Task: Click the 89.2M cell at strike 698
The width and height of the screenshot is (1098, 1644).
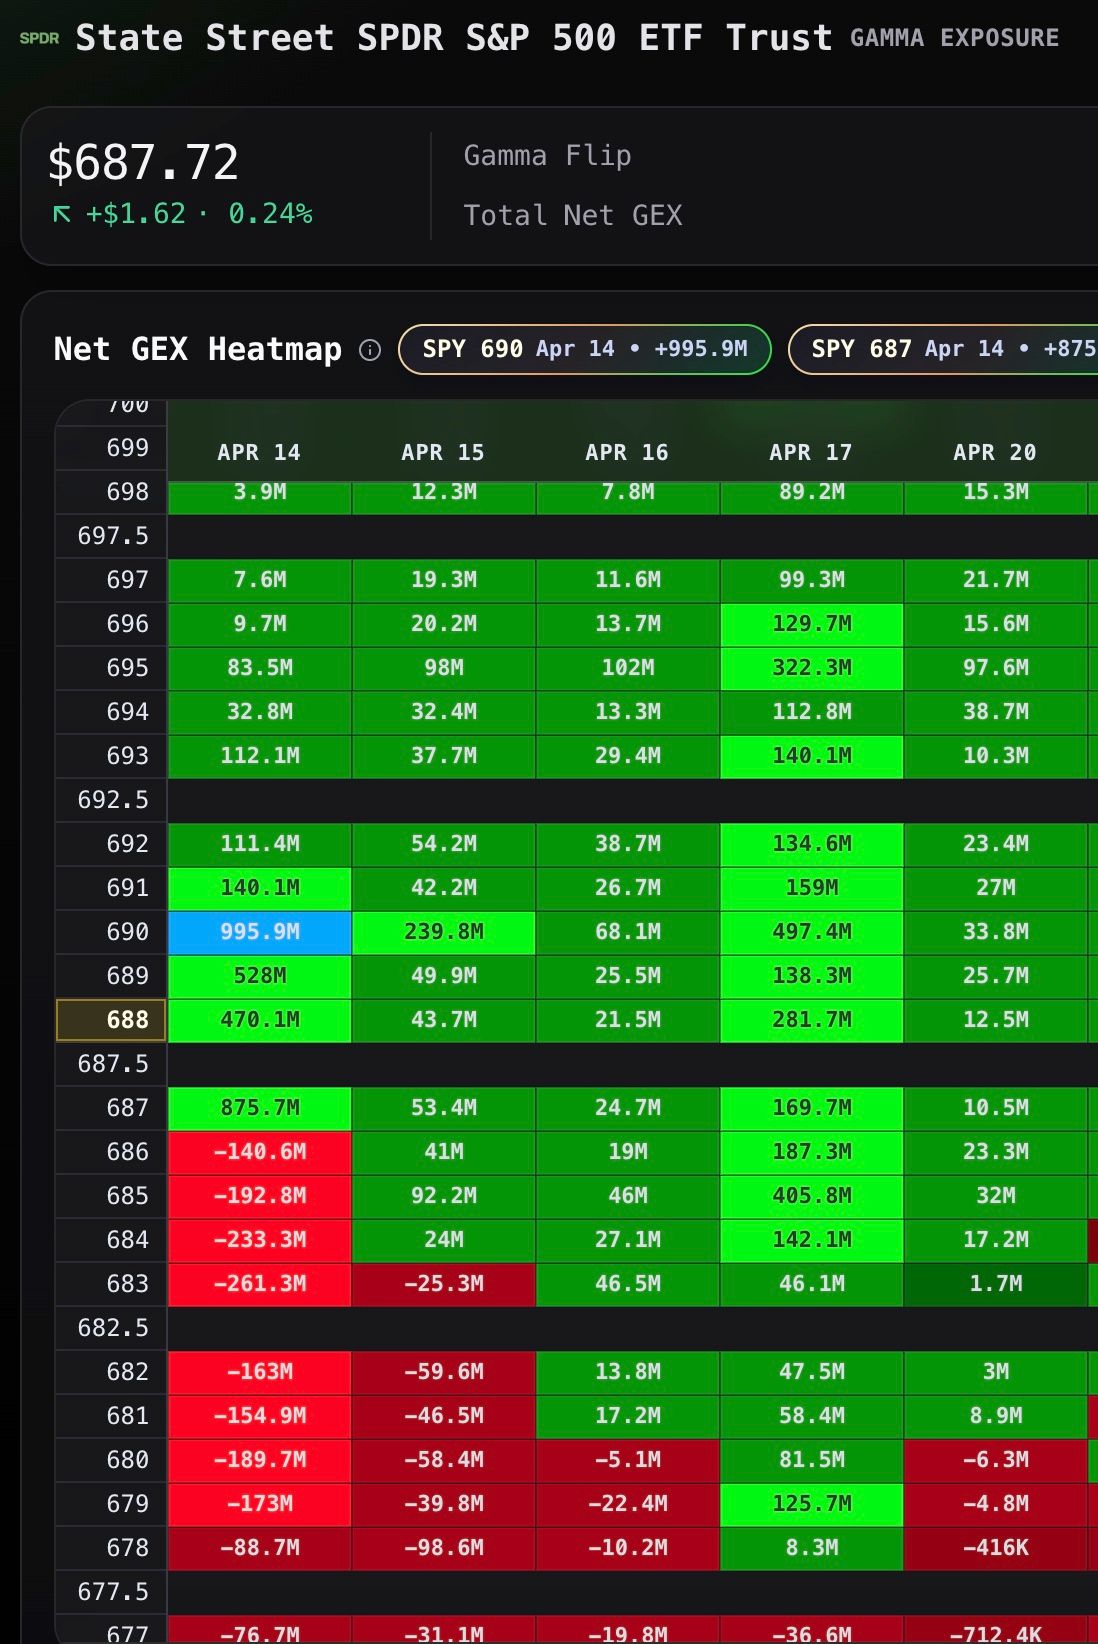Action: [812, 497]
